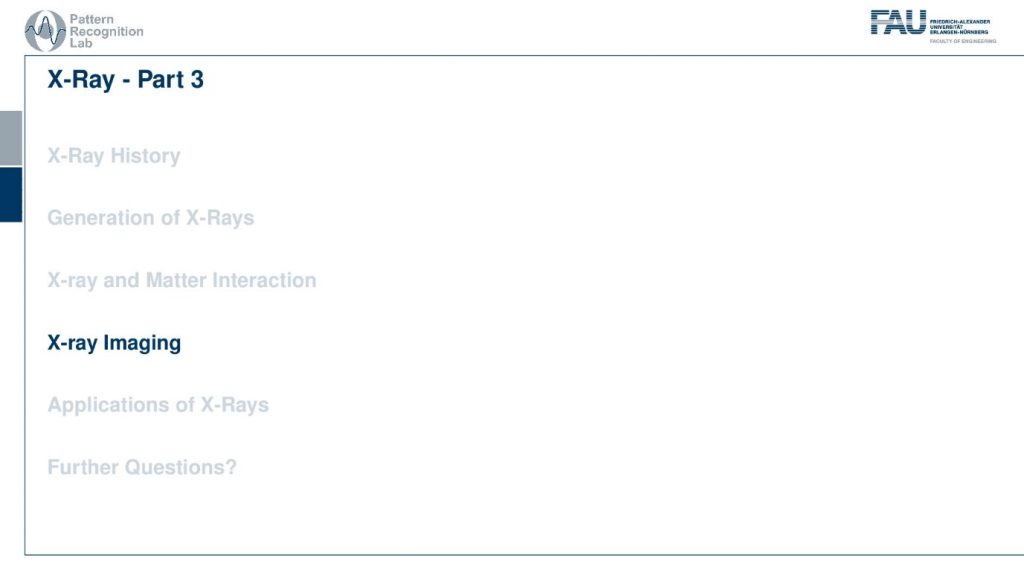
Task: Jump to 'X-ray and Matter Interaction' section
Action: point(182,280)
